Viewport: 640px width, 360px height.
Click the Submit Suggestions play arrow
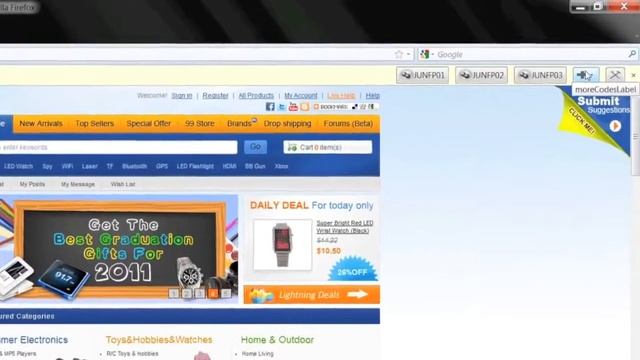pyautogui.click(x=615, y=126)
